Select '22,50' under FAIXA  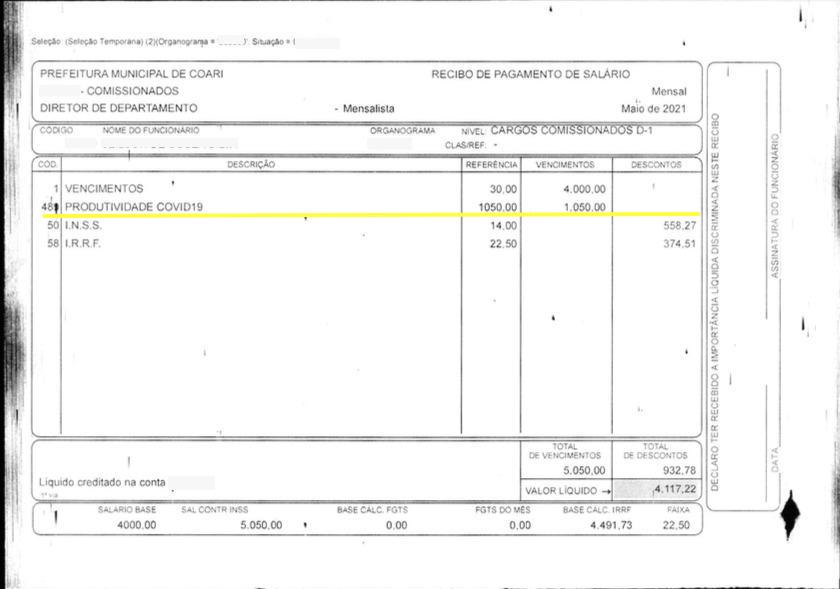[x=676, y=525]
